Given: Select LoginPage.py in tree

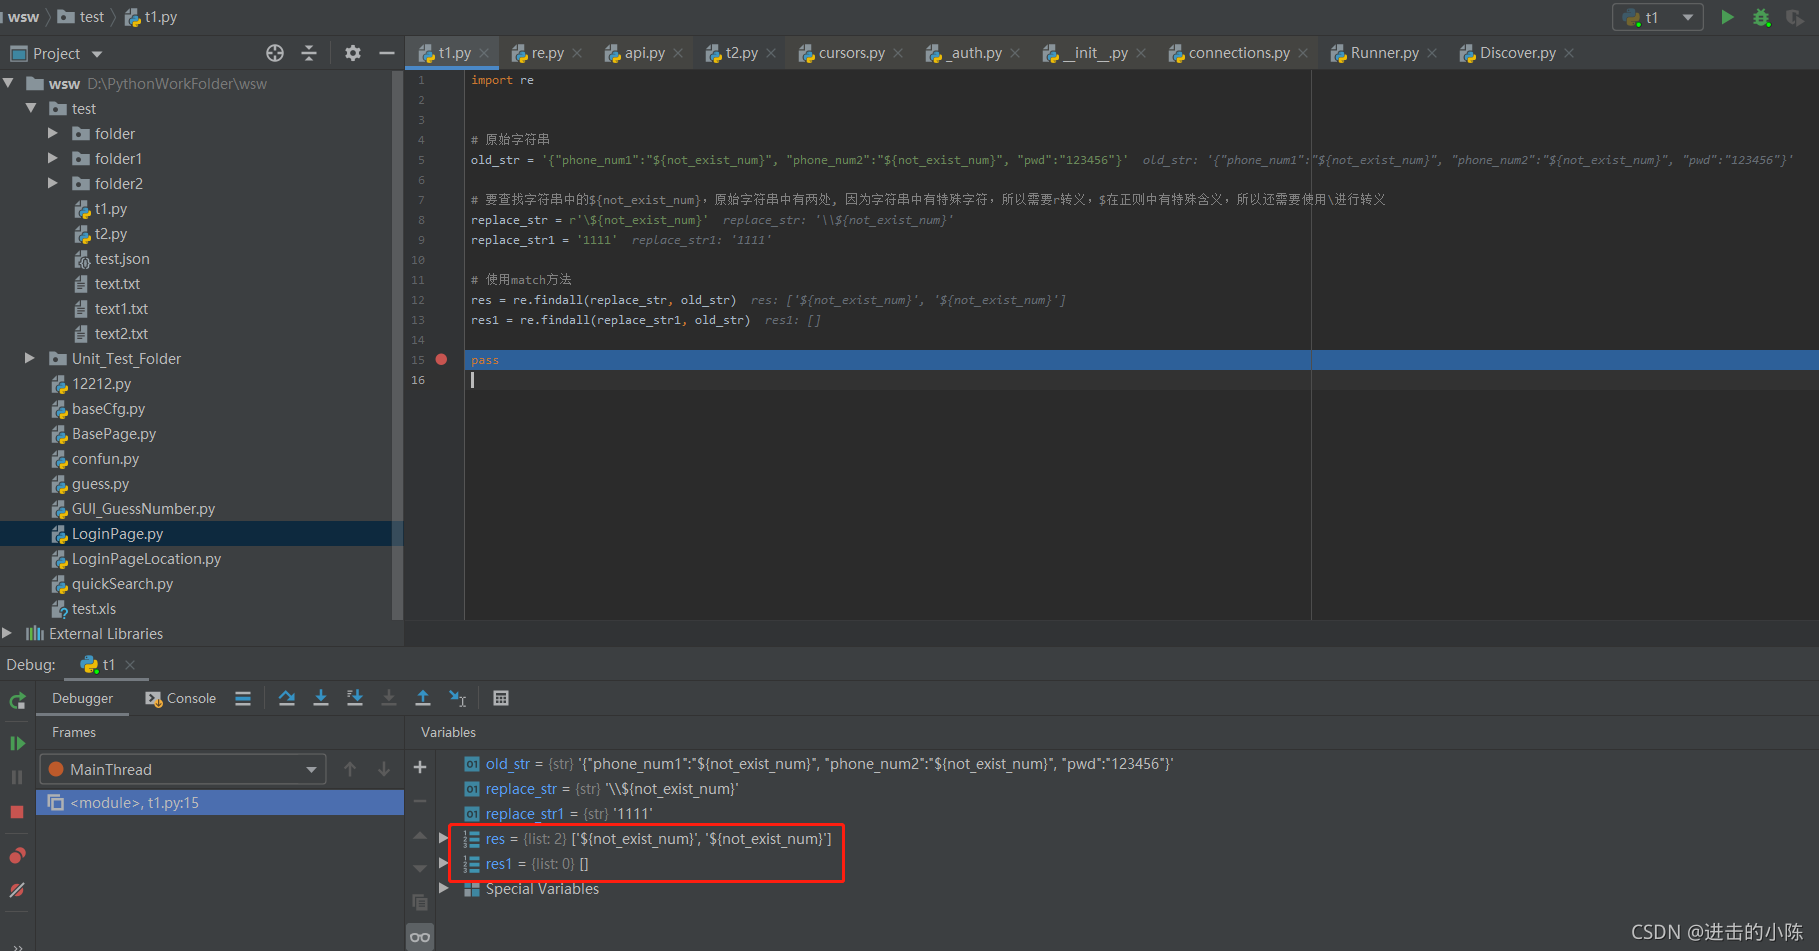Looking at the screenshot, I should [x=117, y=533].
